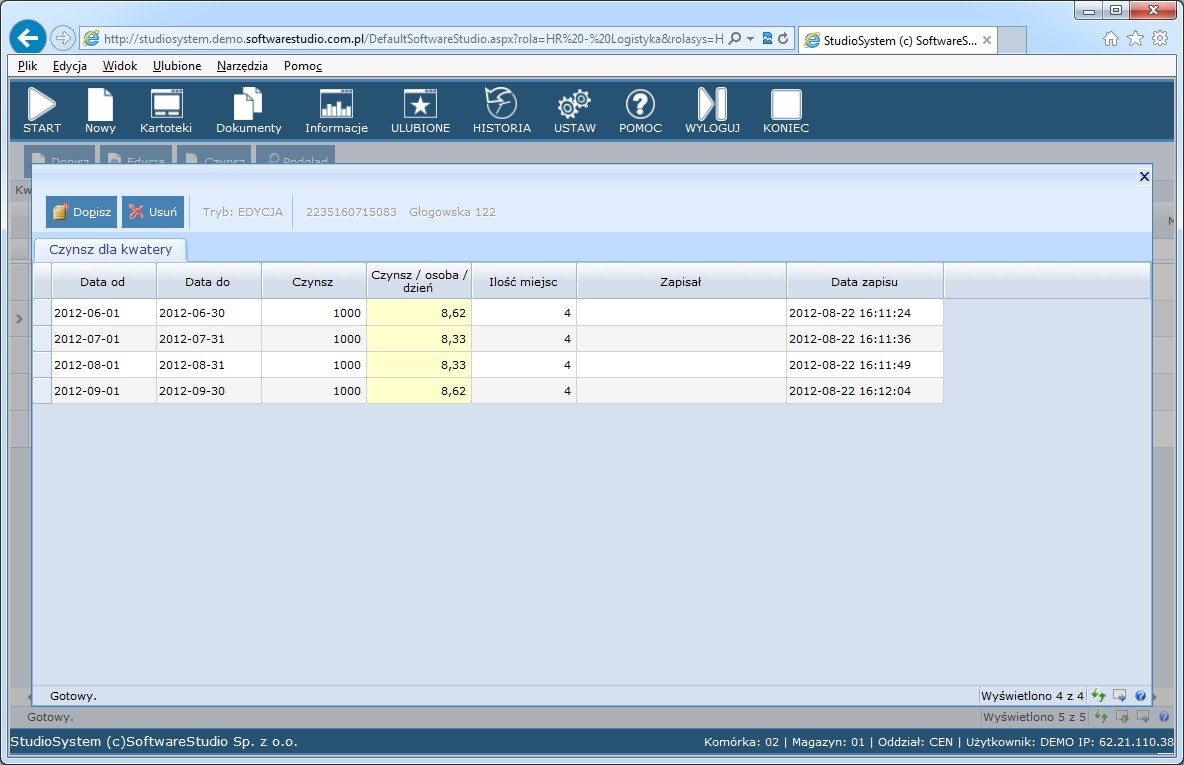The width and height of the screenshot is (1184, 765).
Task: Select the Czynsz dla kwatery tab
Action: coord(110,249)
